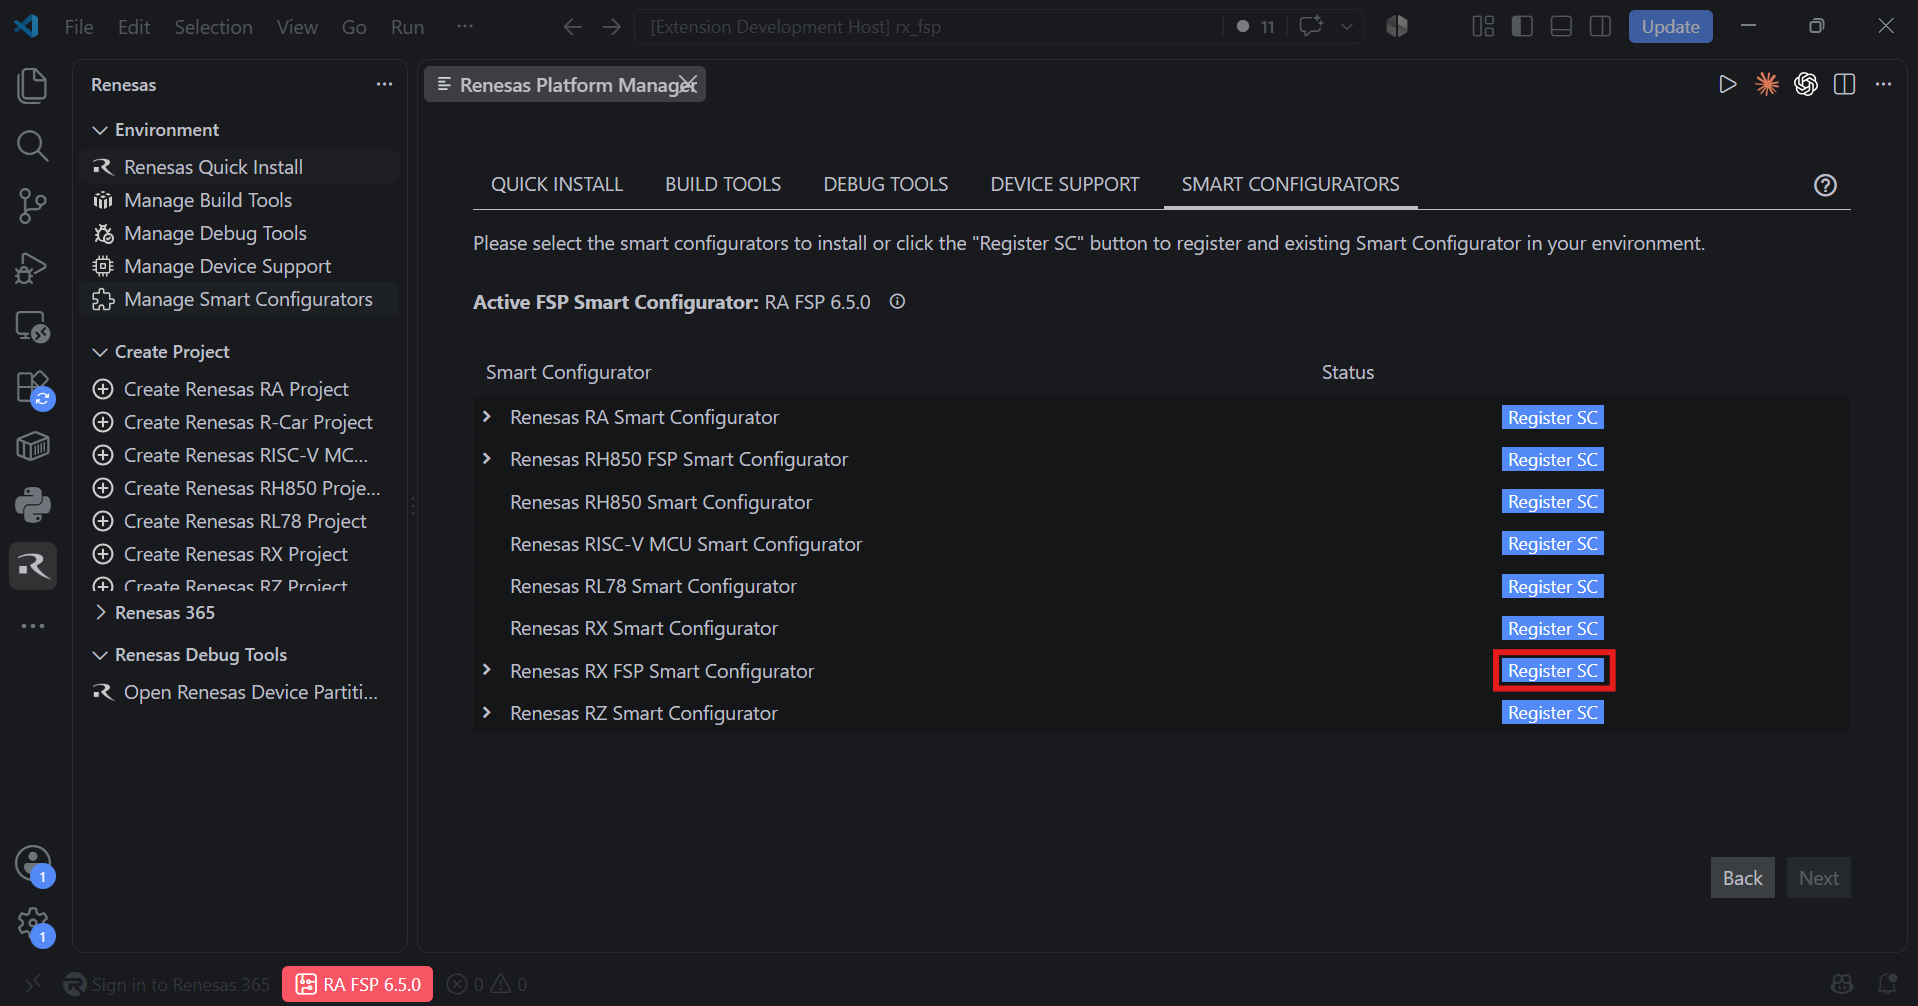Click the Copilot icon in status bar
Screen dimensions: 1918x1006
(x=1842, y=984)
